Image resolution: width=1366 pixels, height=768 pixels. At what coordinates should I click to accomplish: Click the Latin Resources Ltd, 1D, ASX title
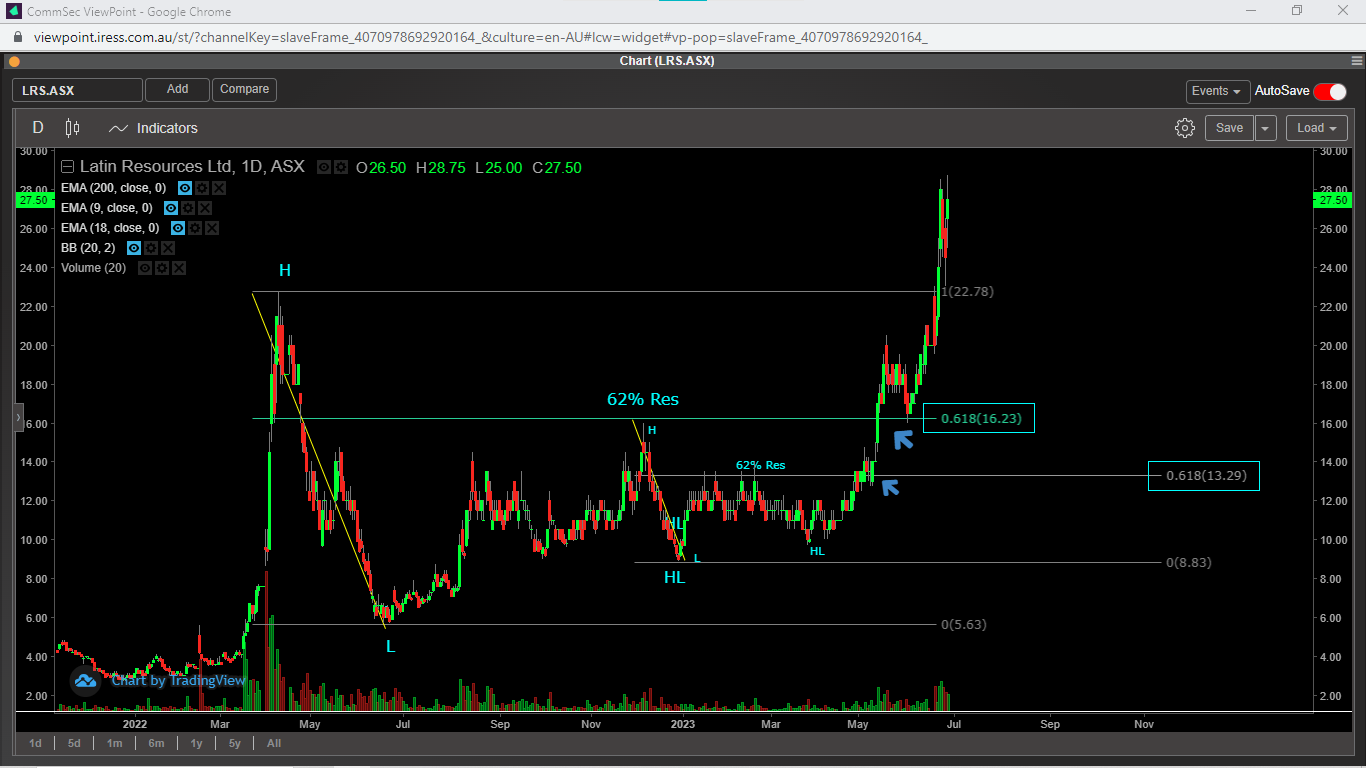point(192,167)
